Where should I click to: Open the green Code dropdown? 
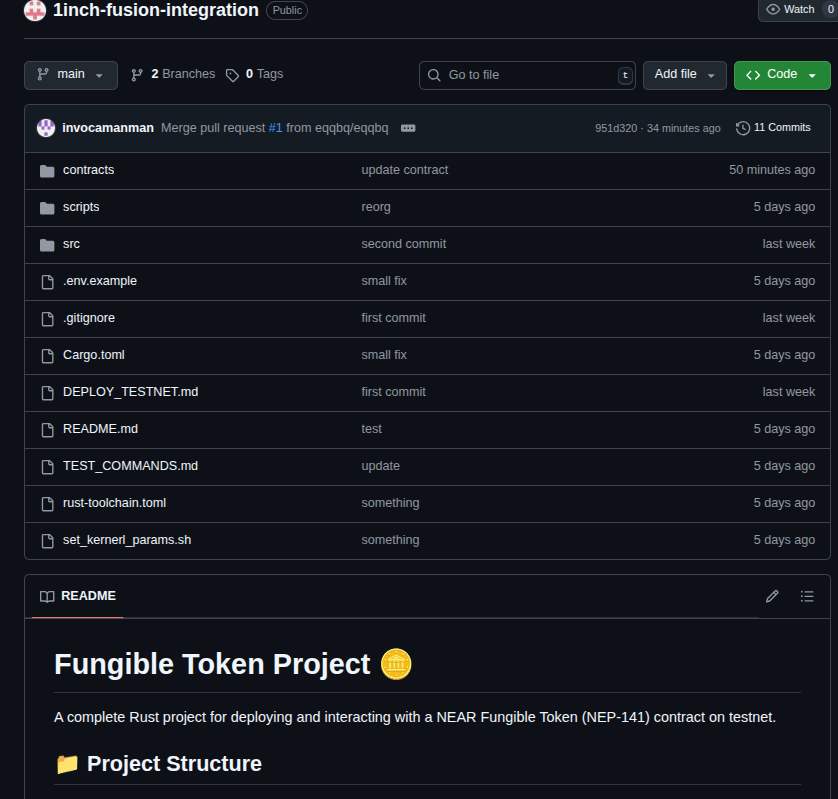click(x=781, y=75)
